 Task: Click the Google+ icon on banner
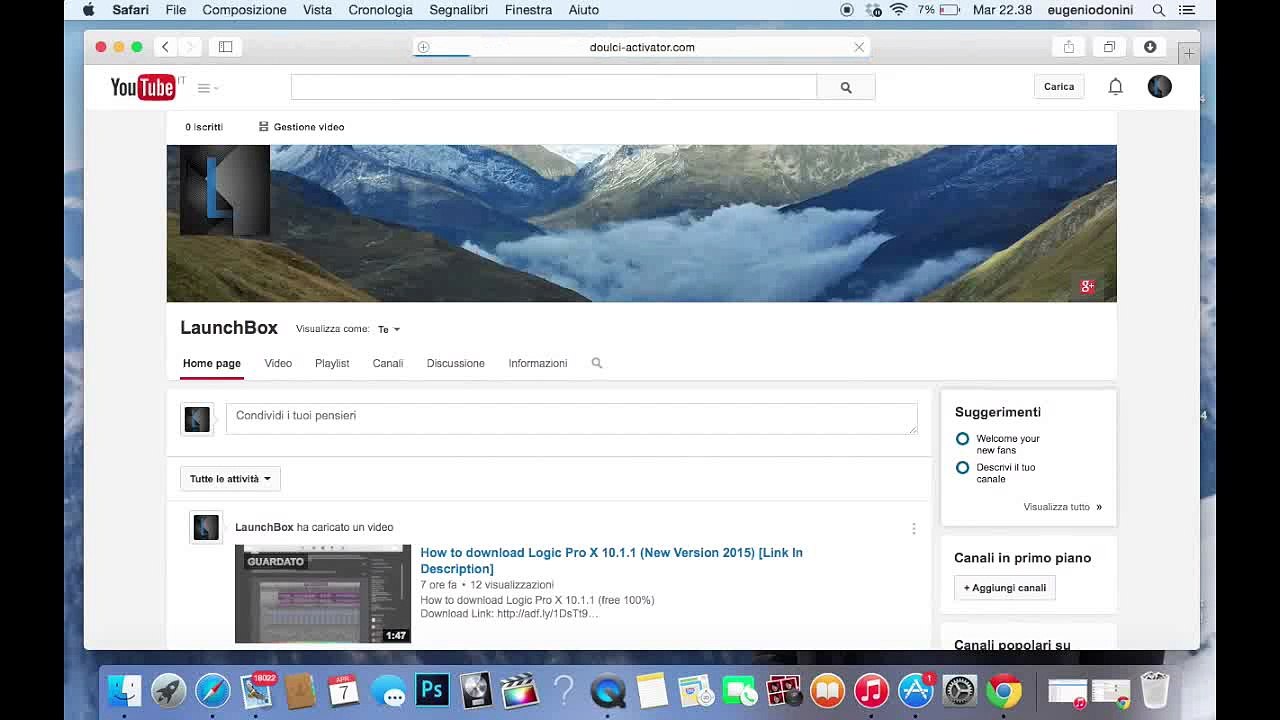(x=1087, y=287)
